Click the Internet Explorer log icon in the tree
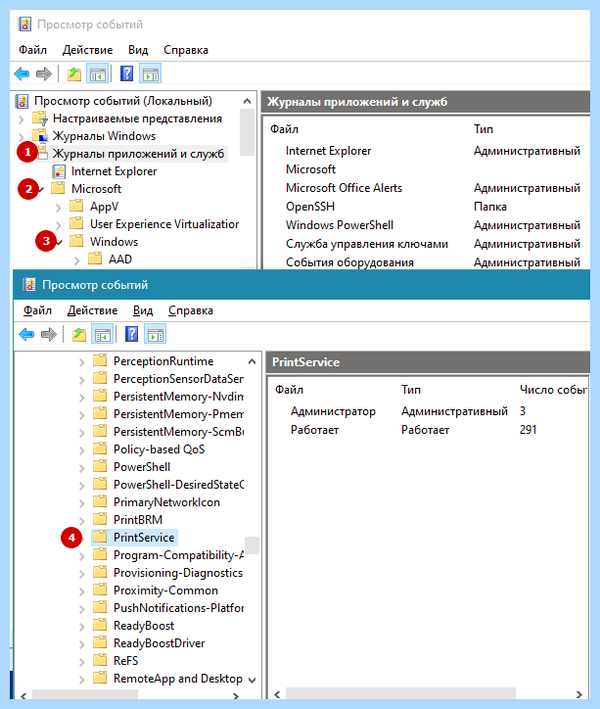This screenshot has height=709, width=600. tap(58, 171)
